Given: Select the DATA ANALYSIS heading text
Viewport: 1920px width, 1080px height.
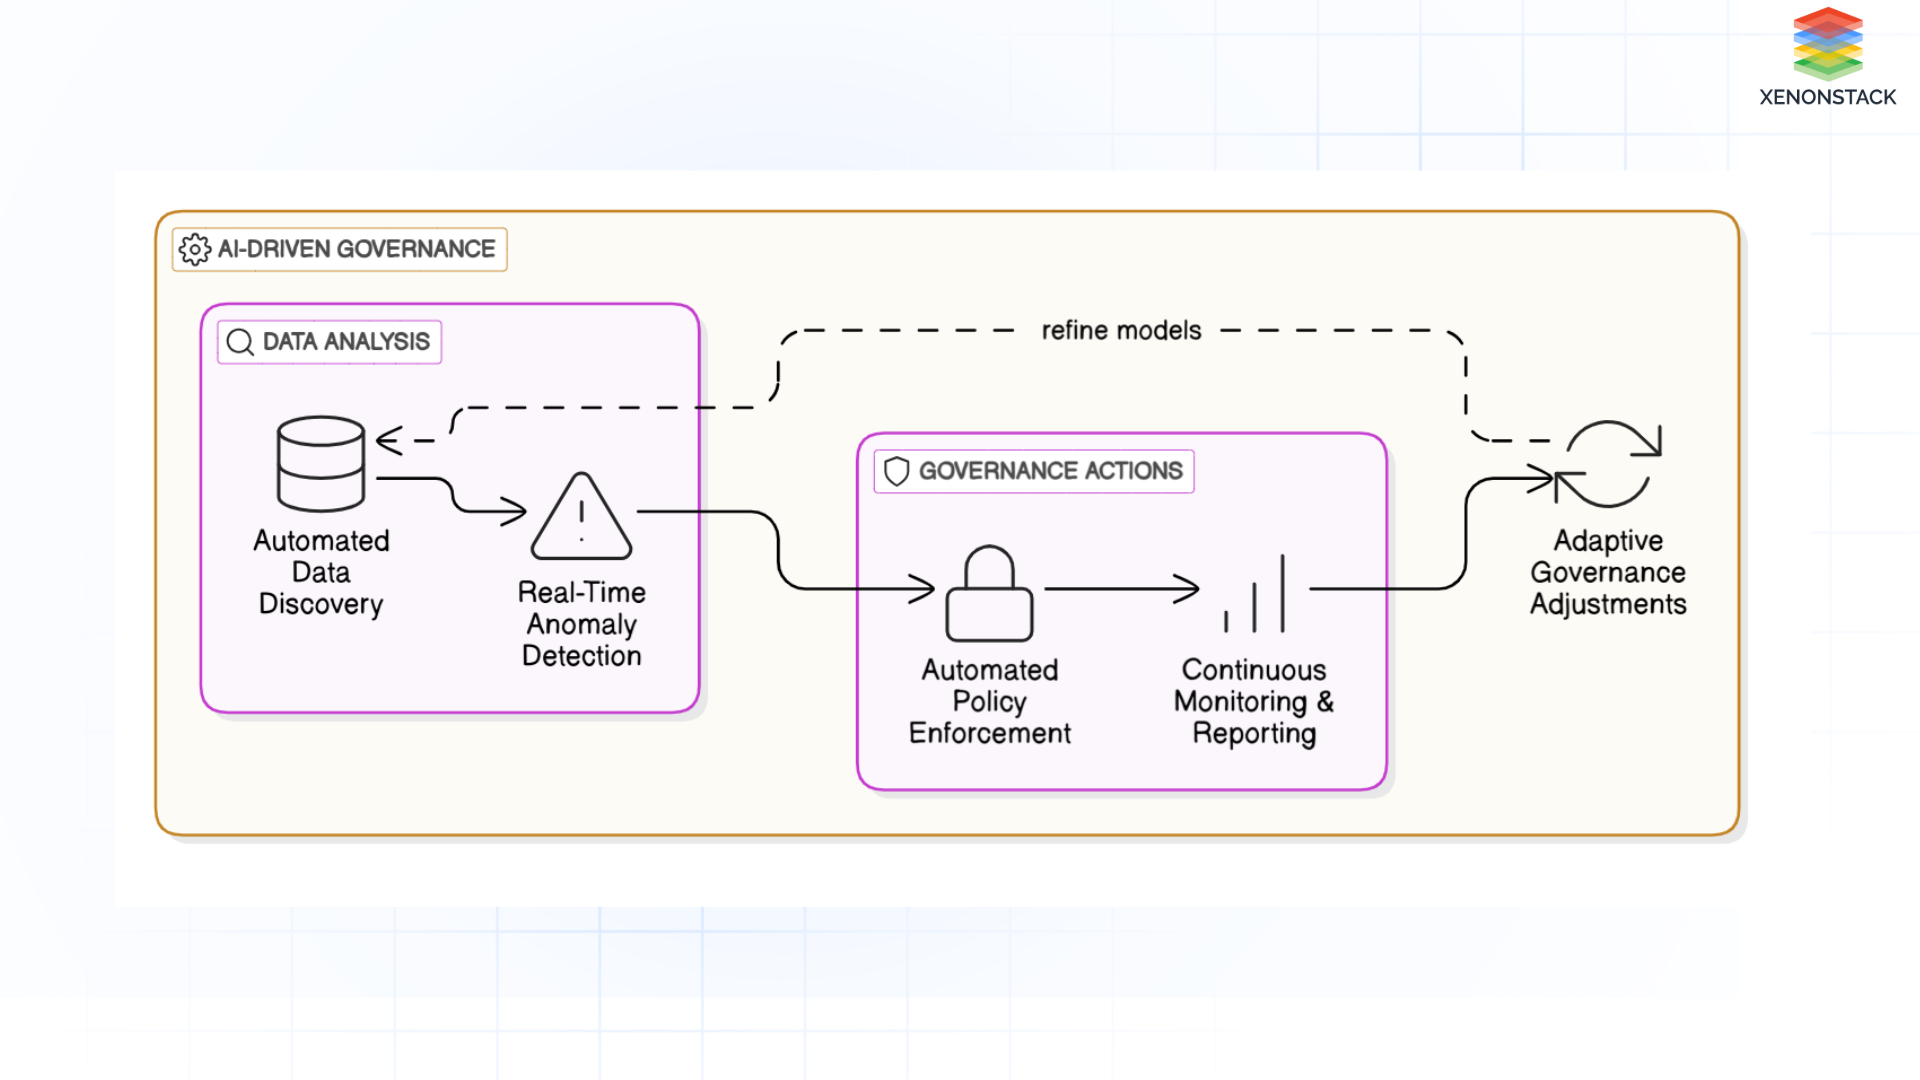Looking at the screenshot, I should coord(346,342).
